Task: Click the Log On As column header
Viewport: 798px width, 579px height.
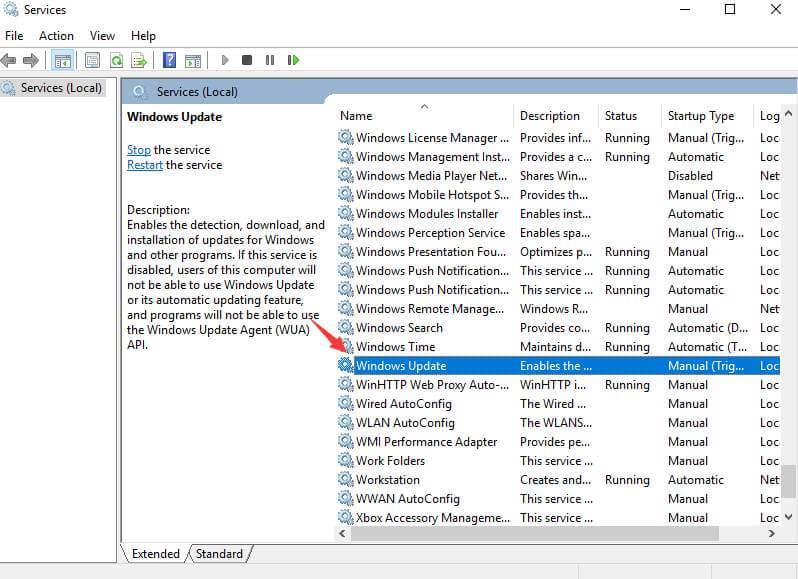Action: 769,115
